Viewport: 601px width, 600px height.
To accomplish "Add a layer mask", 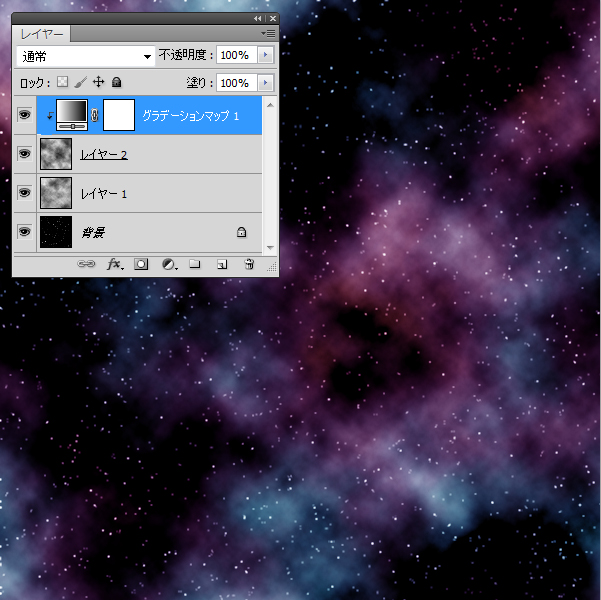I will (141, 264).
